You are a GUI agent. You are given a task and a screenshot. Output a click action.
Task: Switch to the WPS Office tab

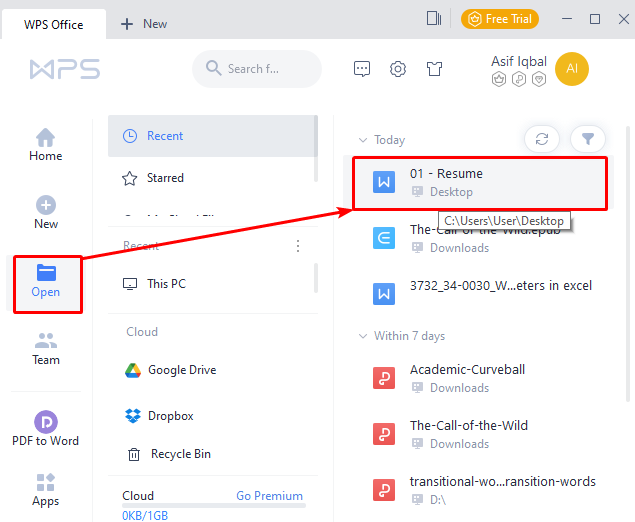(53, 24)
